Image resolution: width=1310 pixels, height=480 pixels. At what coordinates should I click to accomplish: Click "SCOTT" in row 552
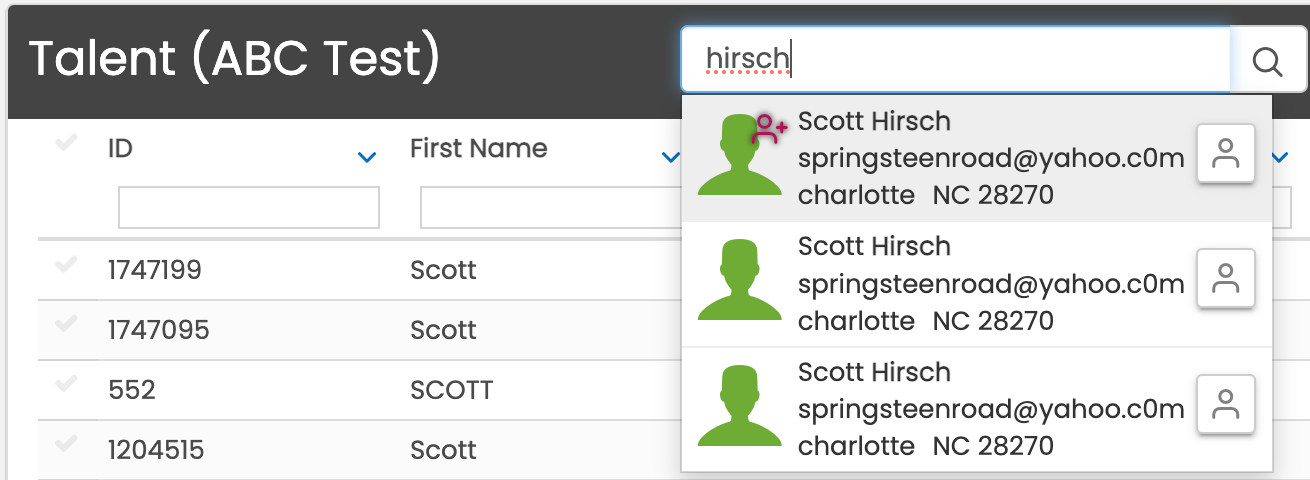tap(452, 389)
